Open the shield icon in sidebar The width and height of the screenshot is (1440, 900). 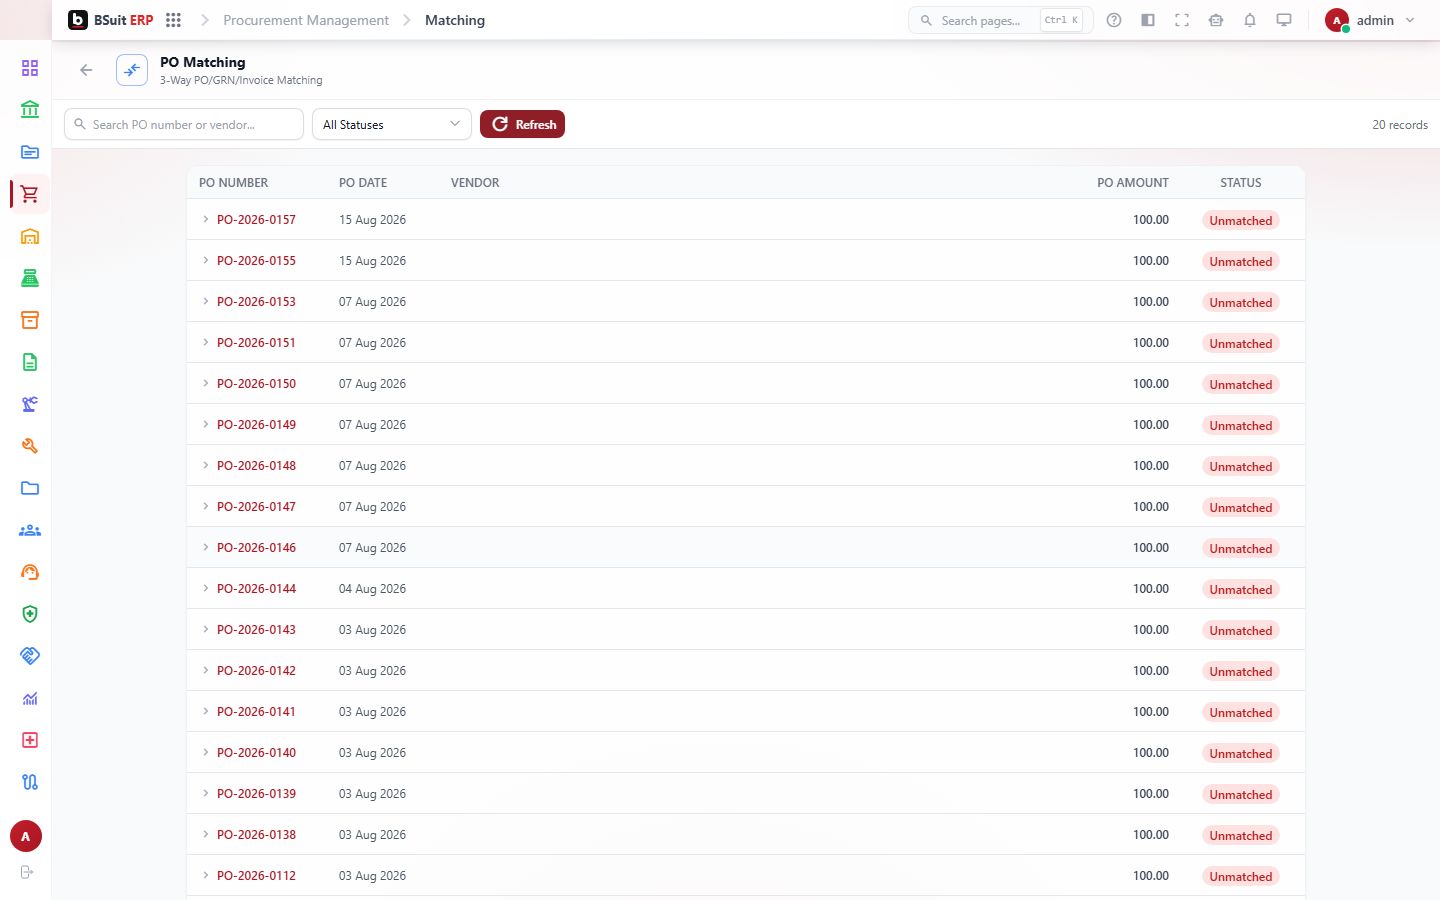(30, 614)
